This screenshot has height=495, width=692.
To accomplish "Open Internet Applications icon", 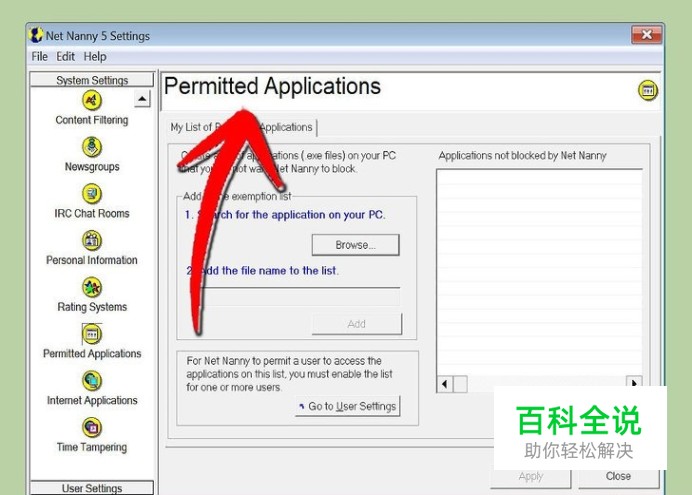I will (92, 381).
